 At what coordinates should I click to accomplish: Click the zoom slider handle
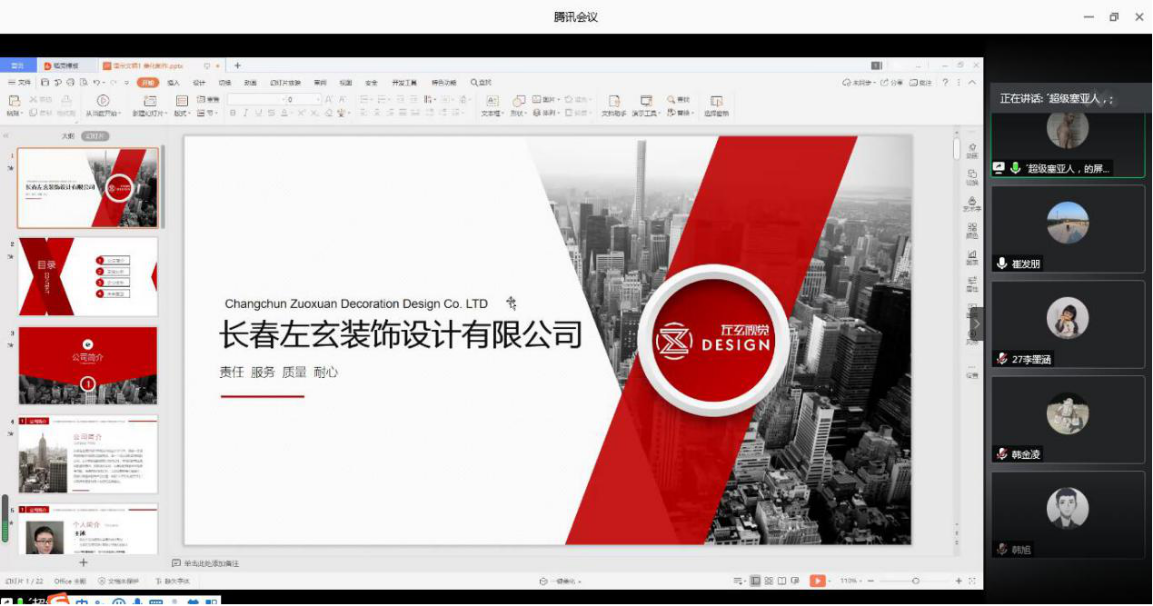pos(915,581)
